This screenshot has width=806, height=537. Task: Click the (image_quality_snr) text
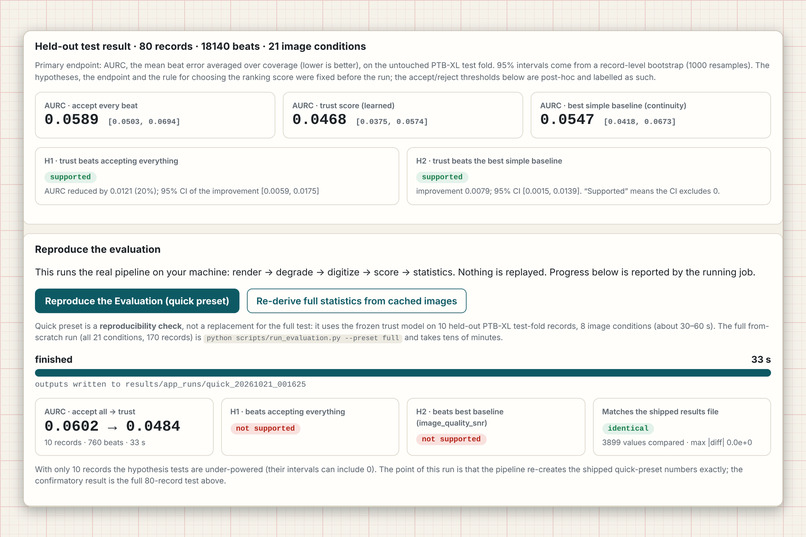coord(451,423)
